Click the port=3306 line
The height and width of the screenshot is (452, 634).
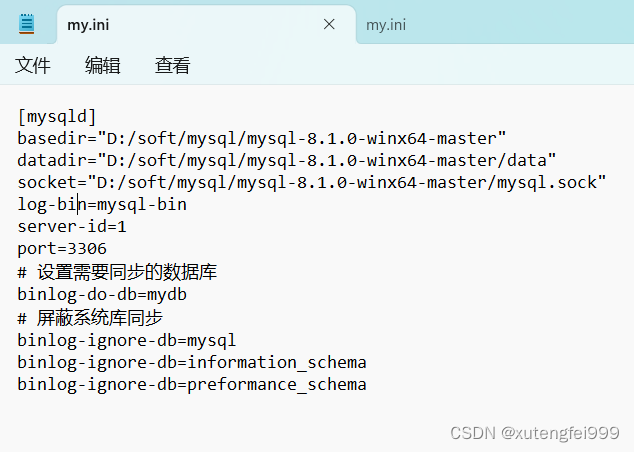[62, 248]
